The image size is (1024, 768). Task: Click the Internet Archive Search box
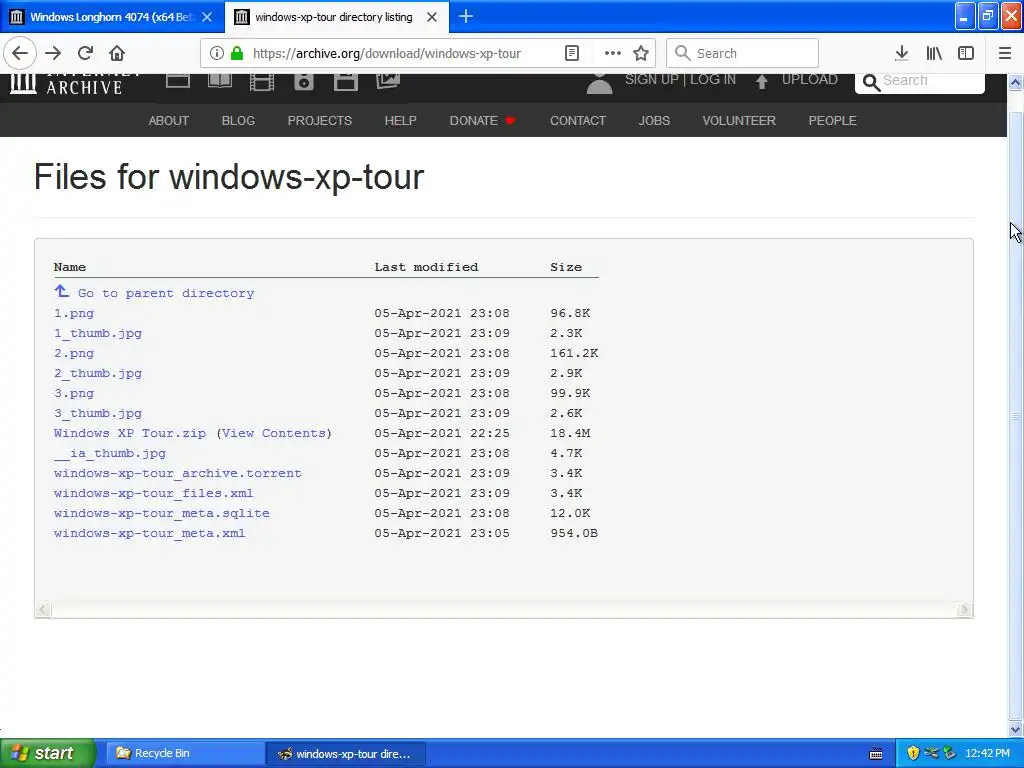(920, 82)
